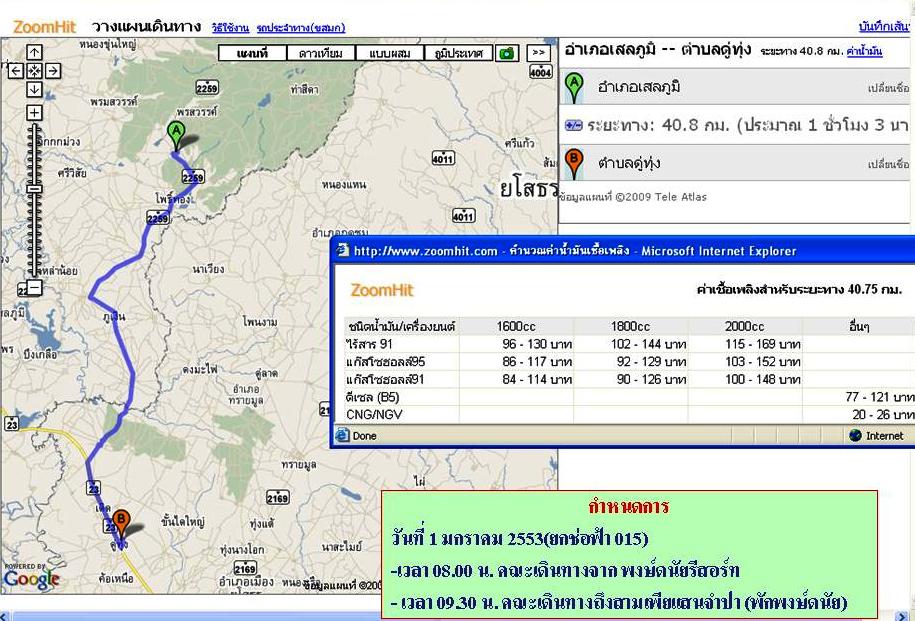
Task: Expand route details with the +/- icon
Action: click(573, 125)
